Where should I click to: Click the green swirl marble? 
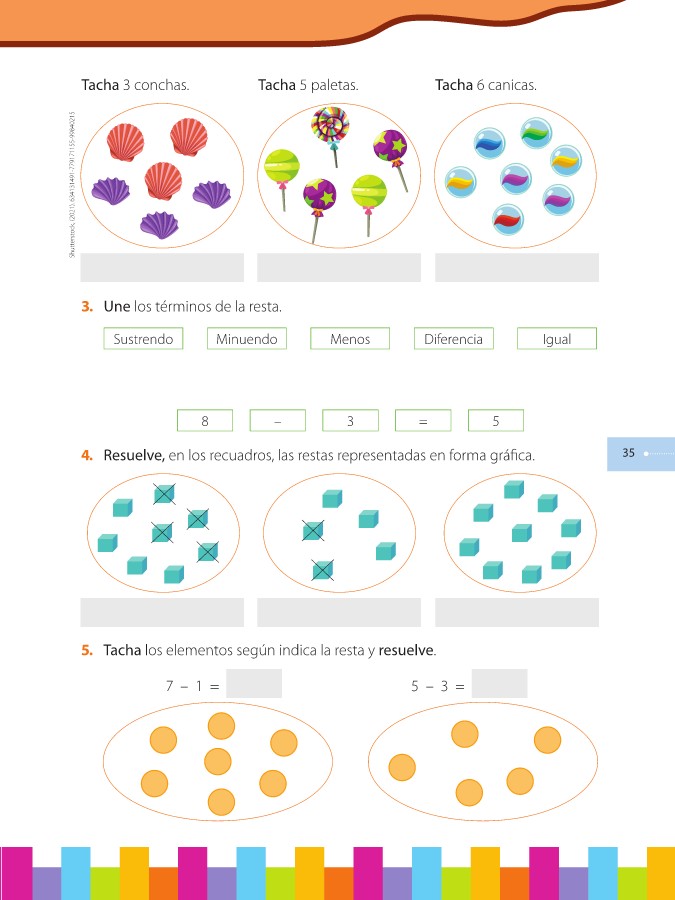click(537, 133)
